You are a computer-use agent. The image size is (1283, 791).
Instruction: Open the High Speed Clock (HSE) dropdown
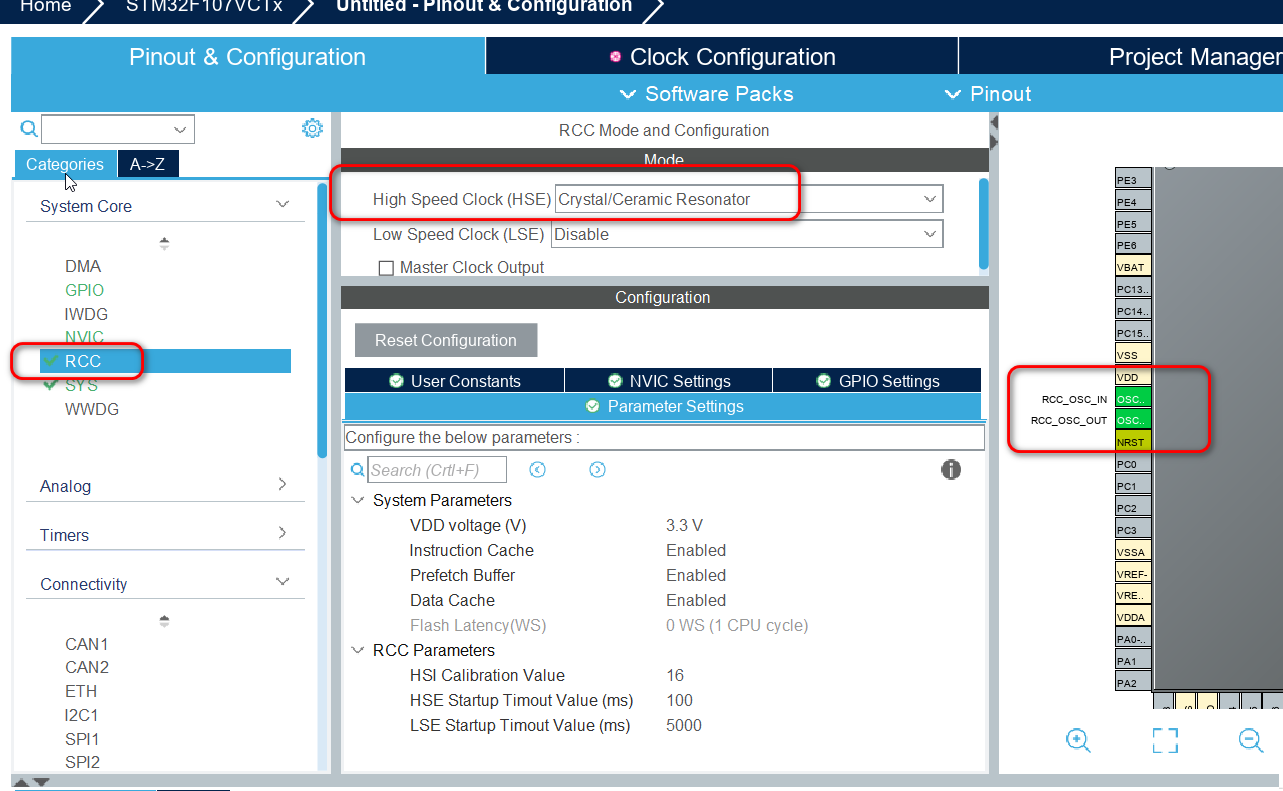click(x=749, y=199)
